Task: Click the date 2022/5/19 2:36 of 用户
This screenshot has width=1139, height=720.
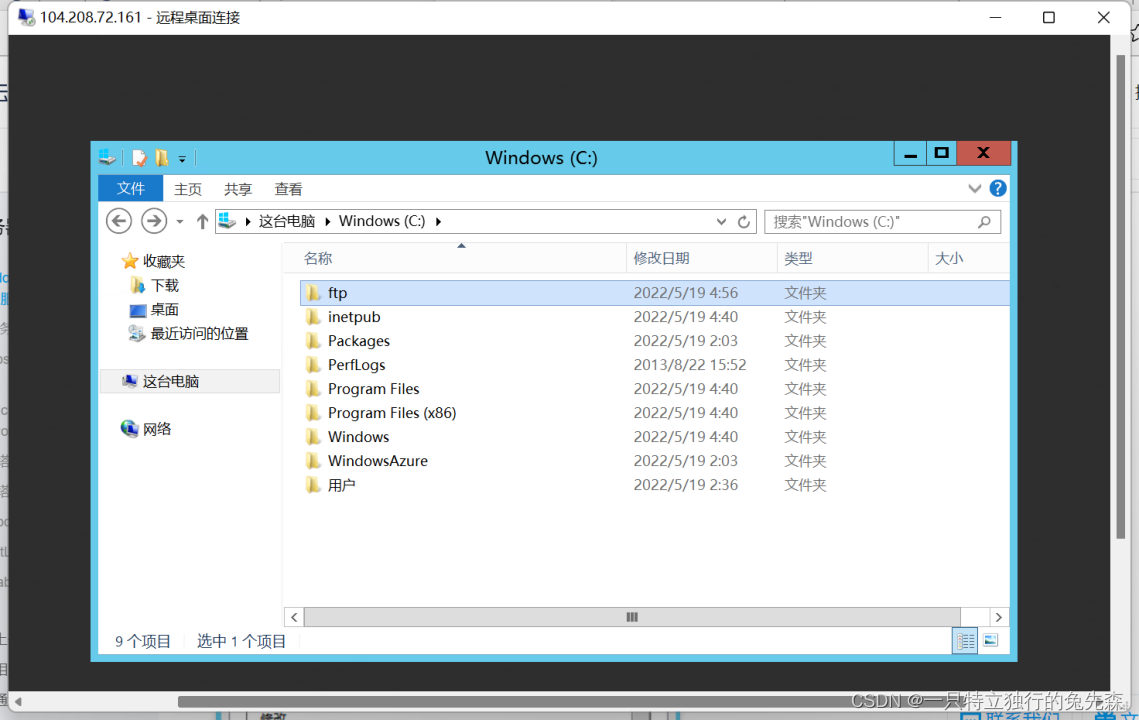Action: (686, 485)
